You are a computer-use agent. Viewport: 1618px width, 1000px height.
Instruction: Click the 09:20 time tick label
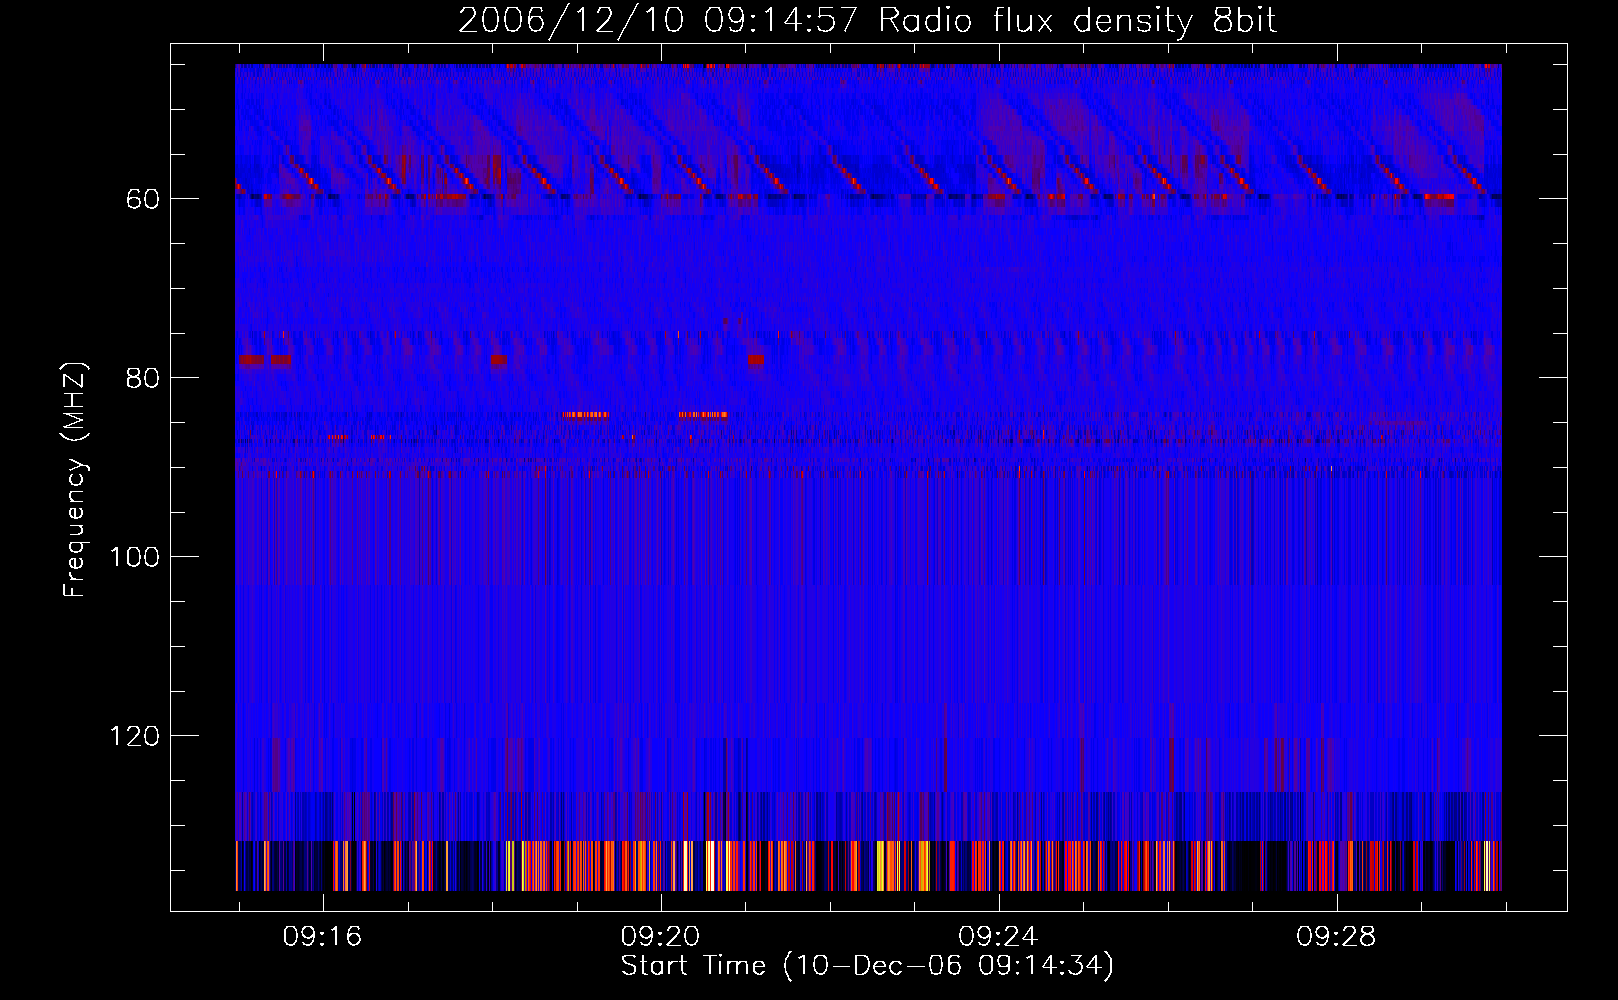(x=660, y=937)
